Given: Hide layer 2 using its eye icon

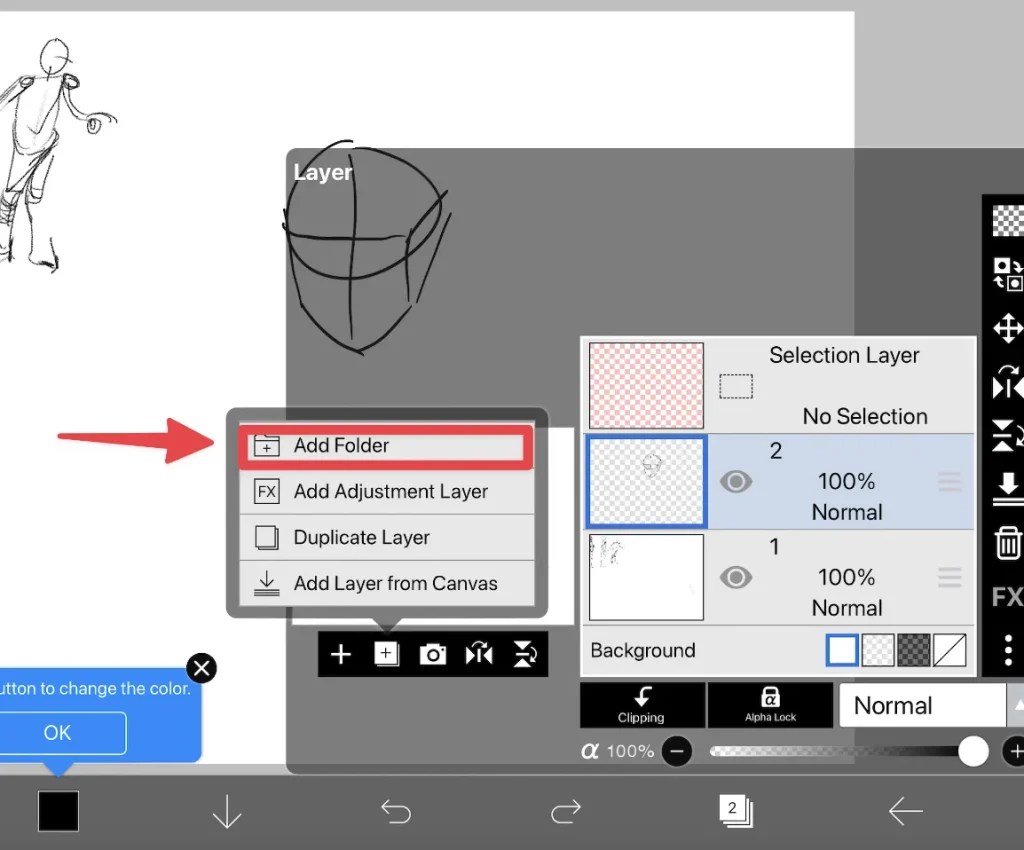Looking at the screenshot, I should pyautogui.click(x=737, y=481).
